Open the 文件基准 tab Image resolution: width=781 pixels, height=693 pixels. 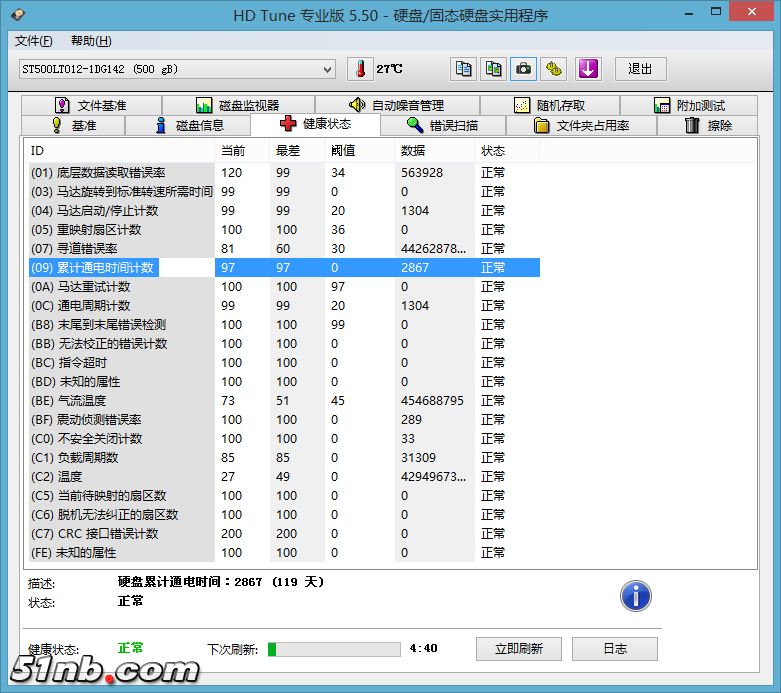point(92,105)
